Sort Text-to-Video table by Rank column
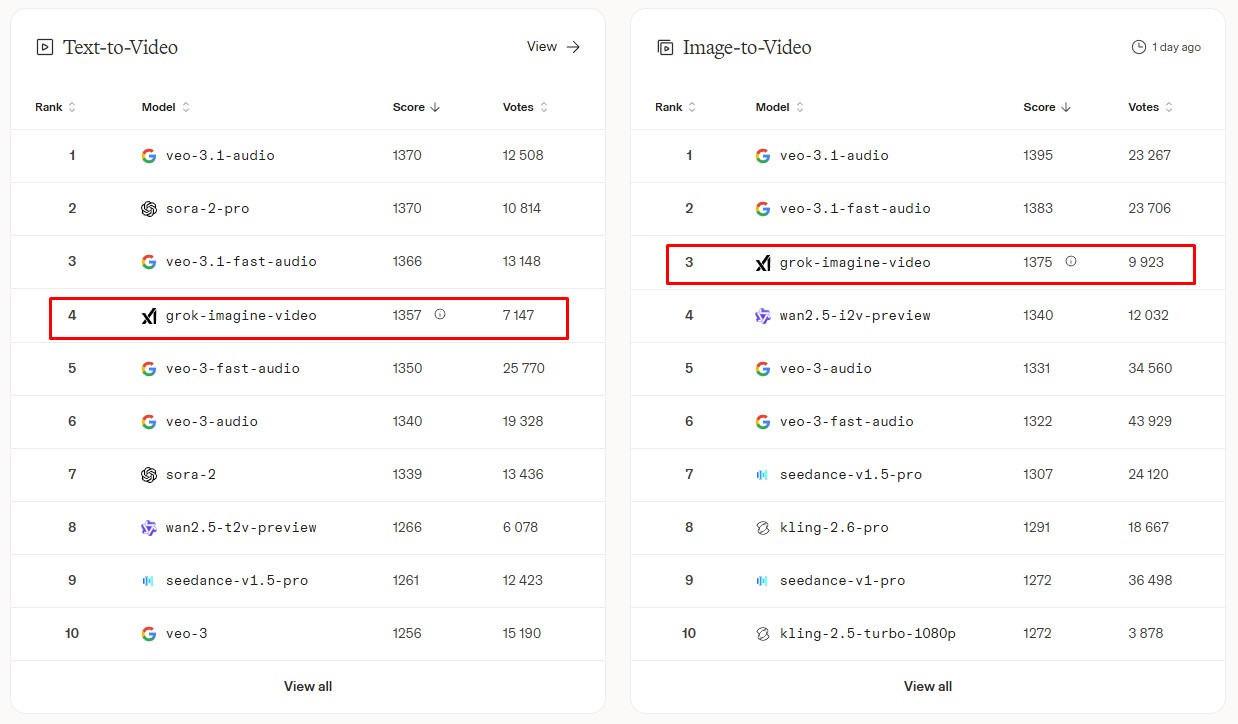 [x=55, y=107]
